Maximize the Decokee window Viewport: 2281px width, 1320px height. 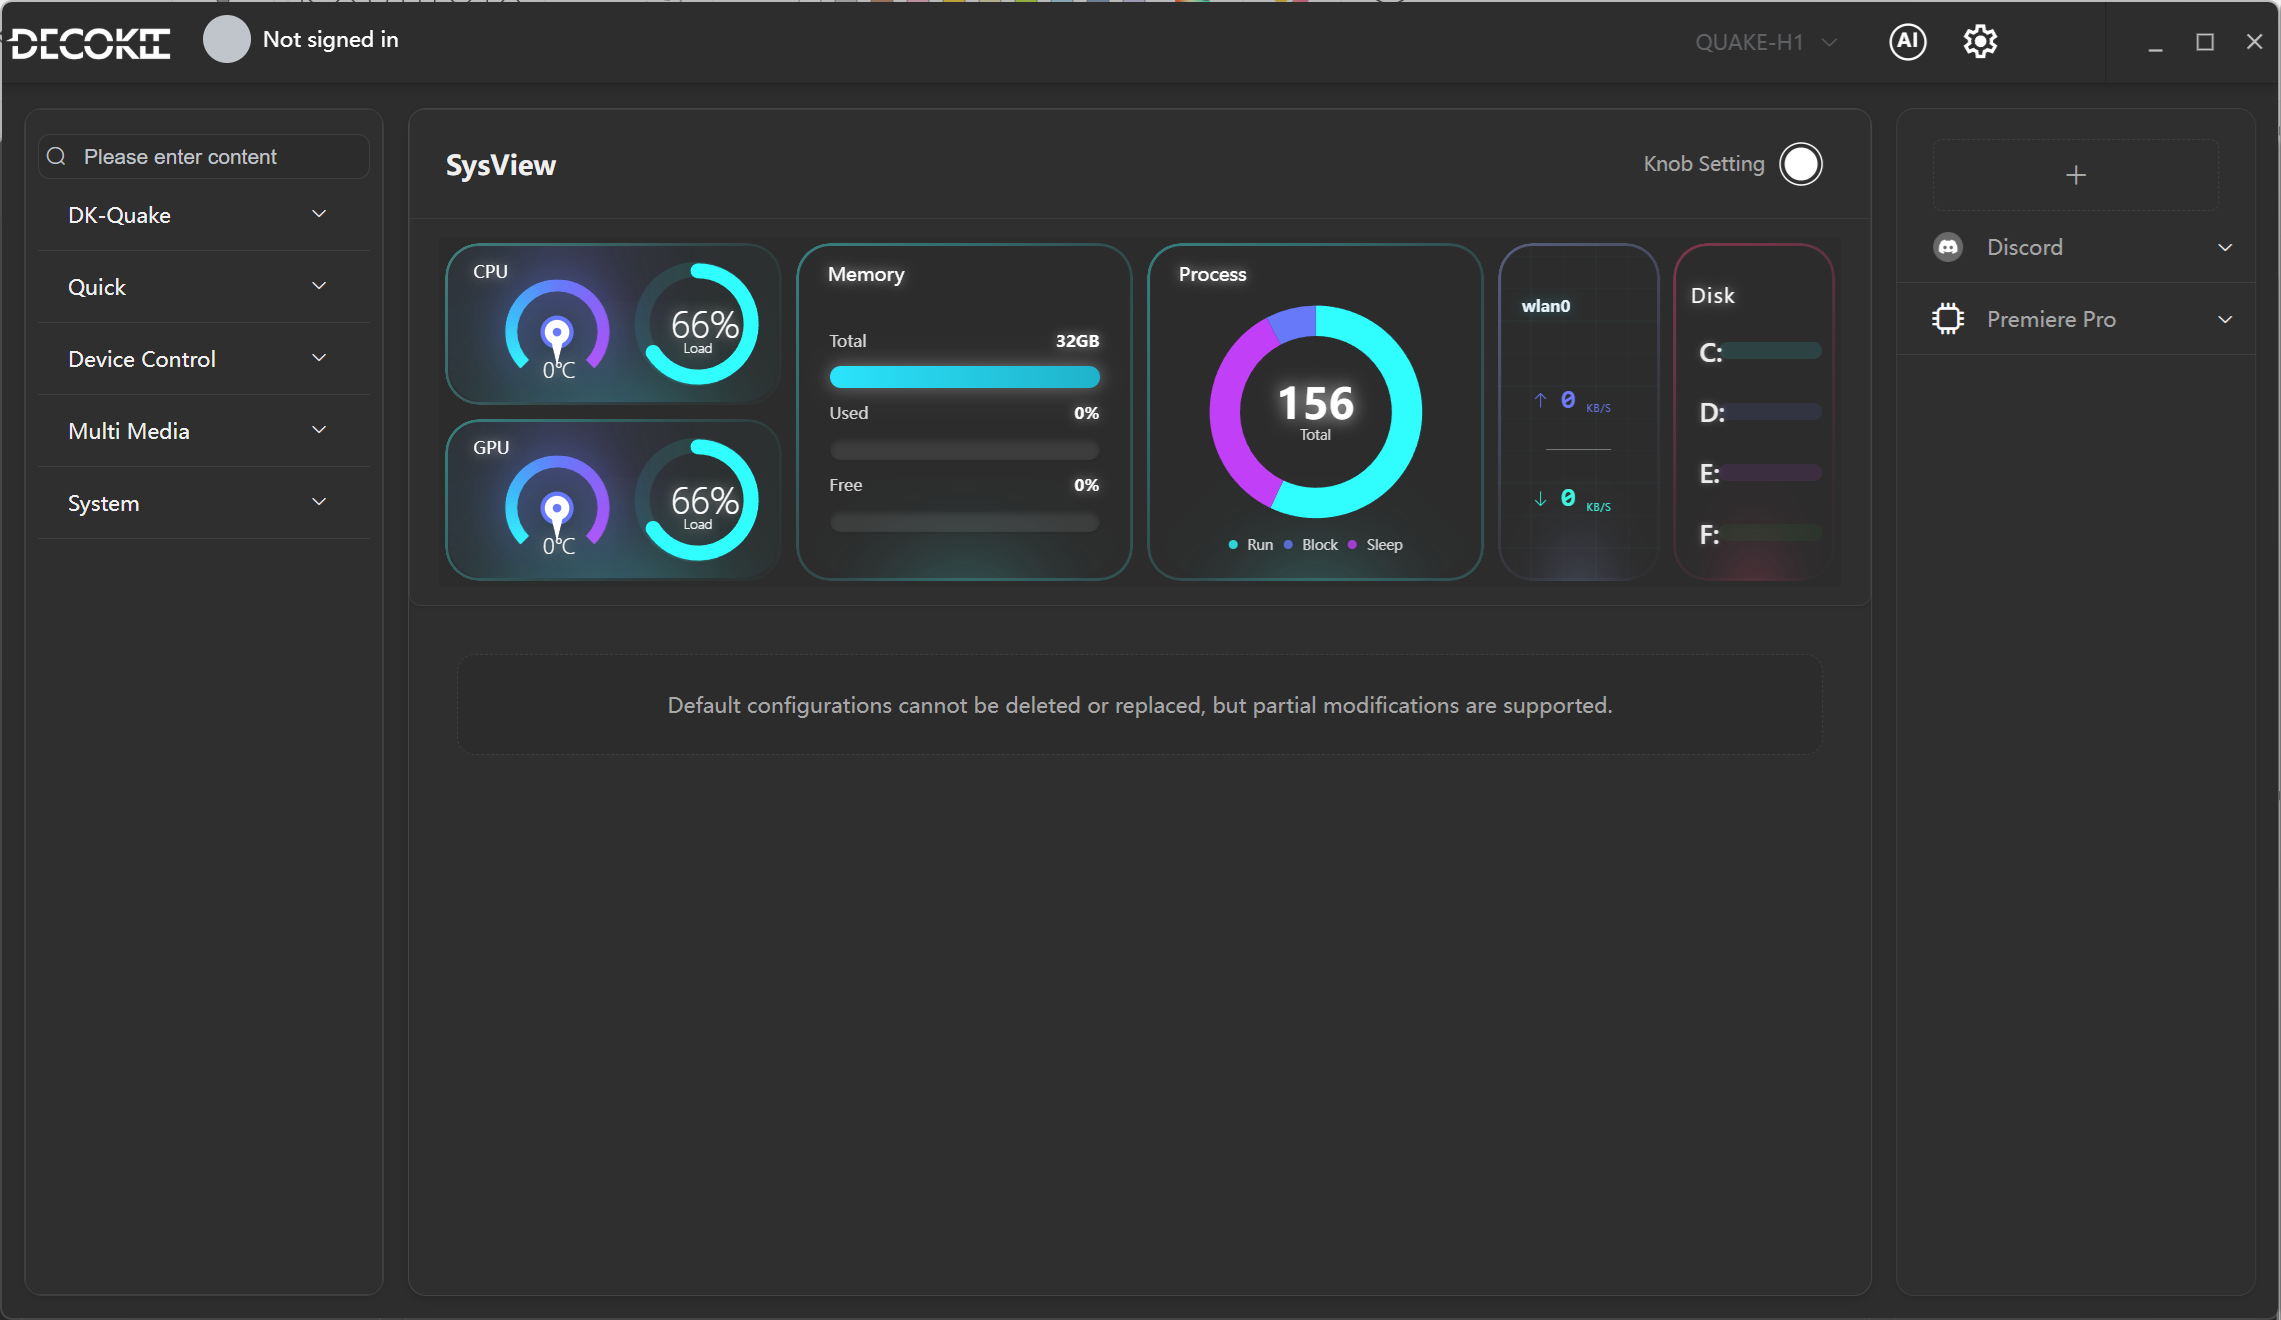click(2205, 42)
